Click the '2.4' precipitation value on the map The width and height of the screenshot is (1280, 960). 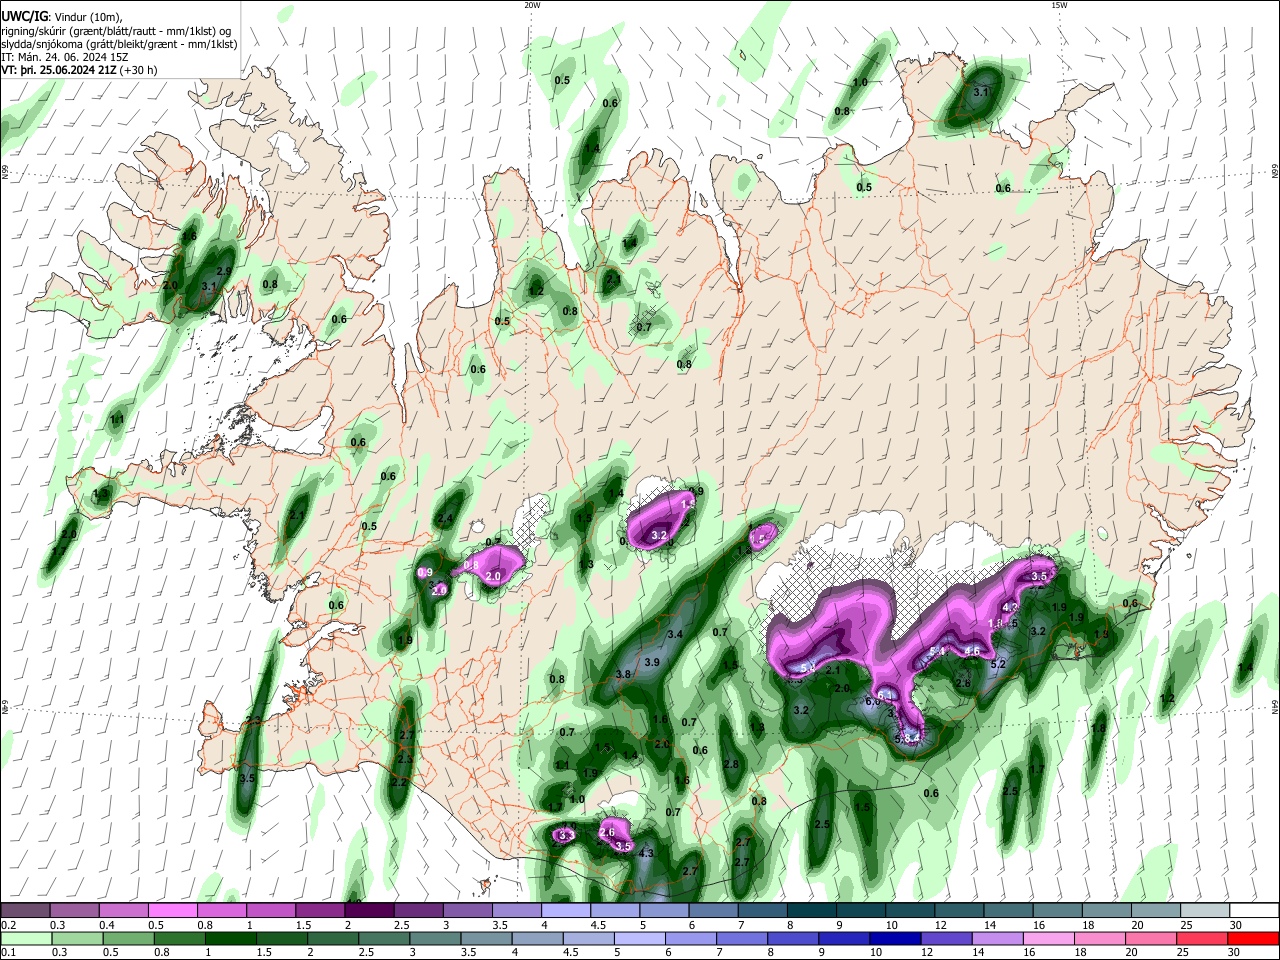(445, 518)
